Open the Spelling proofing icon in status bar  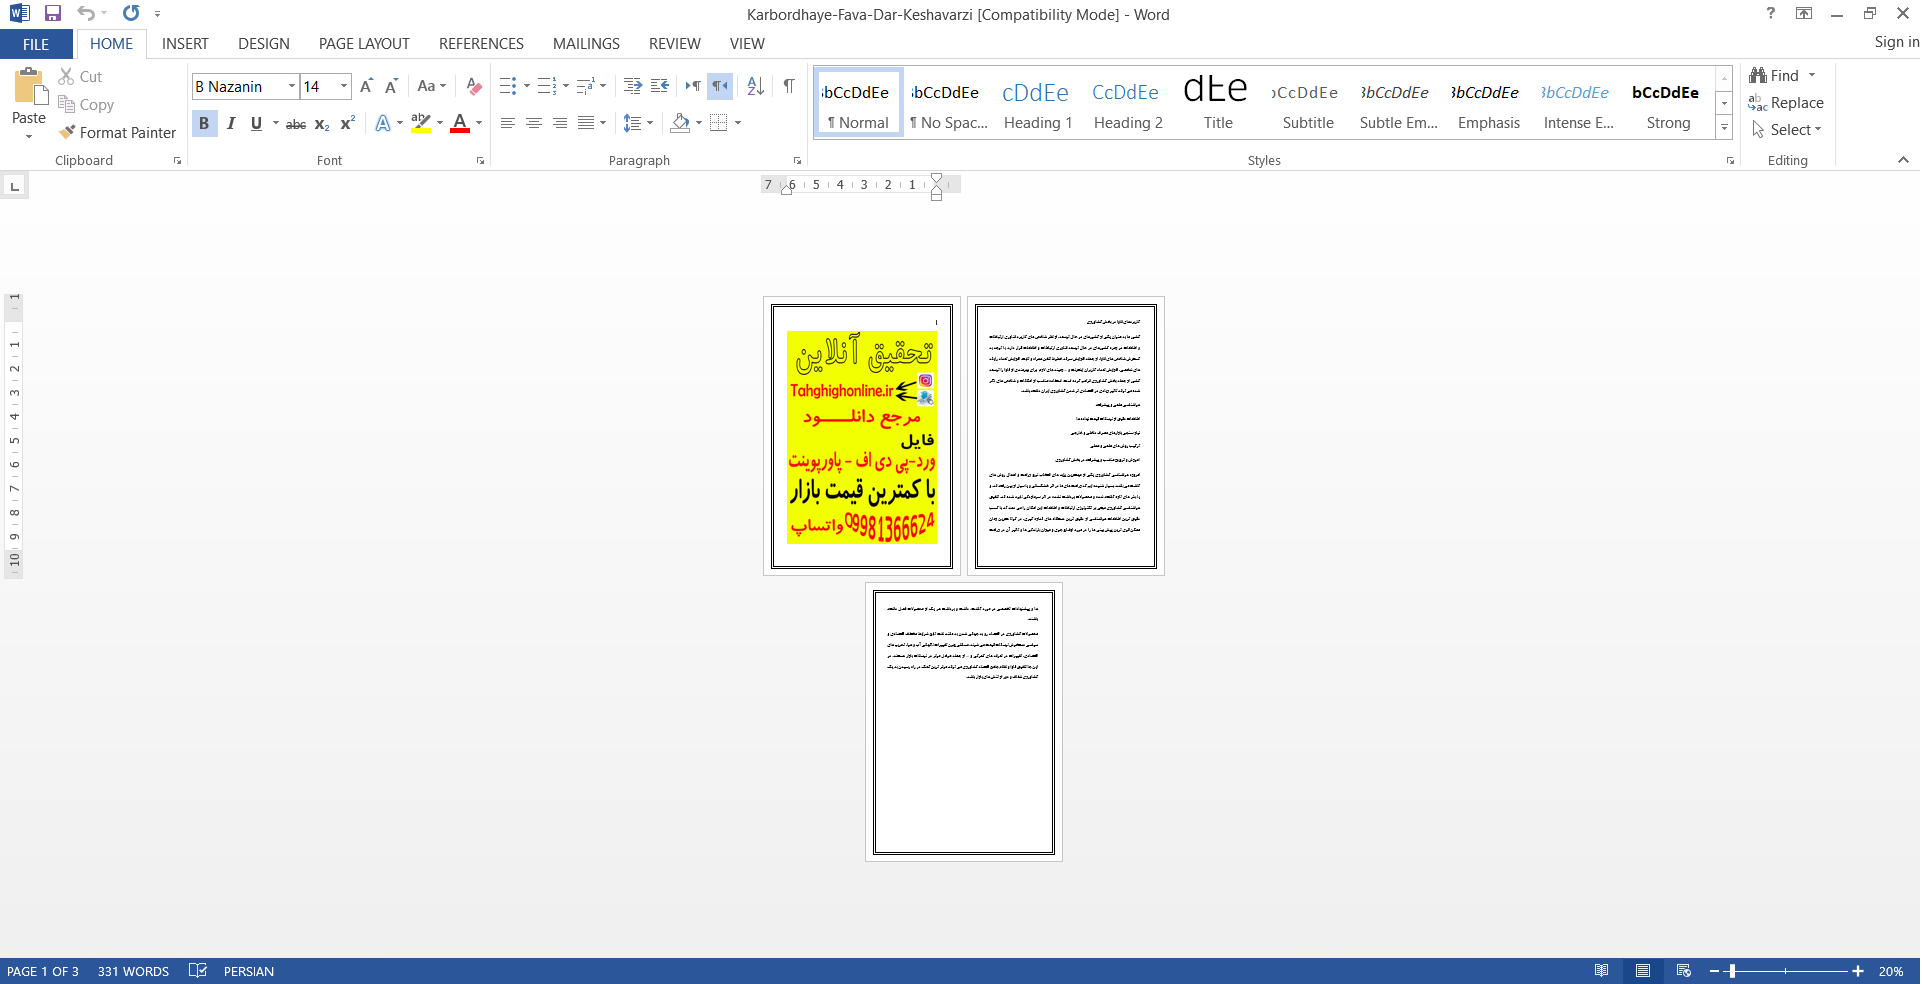pyautogui.click(x=198, y=971)
